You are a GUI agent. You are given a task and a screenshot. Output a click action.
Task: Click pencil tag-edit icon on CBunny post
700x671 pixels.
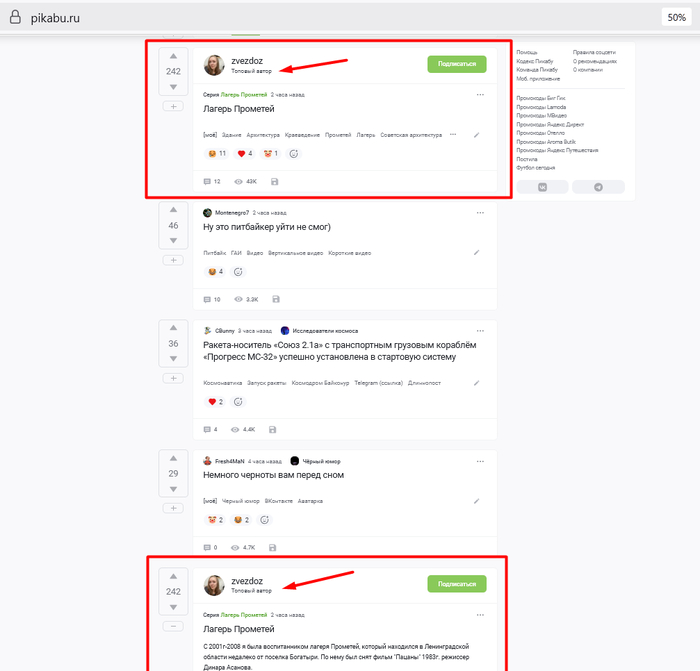coord(476,383)
